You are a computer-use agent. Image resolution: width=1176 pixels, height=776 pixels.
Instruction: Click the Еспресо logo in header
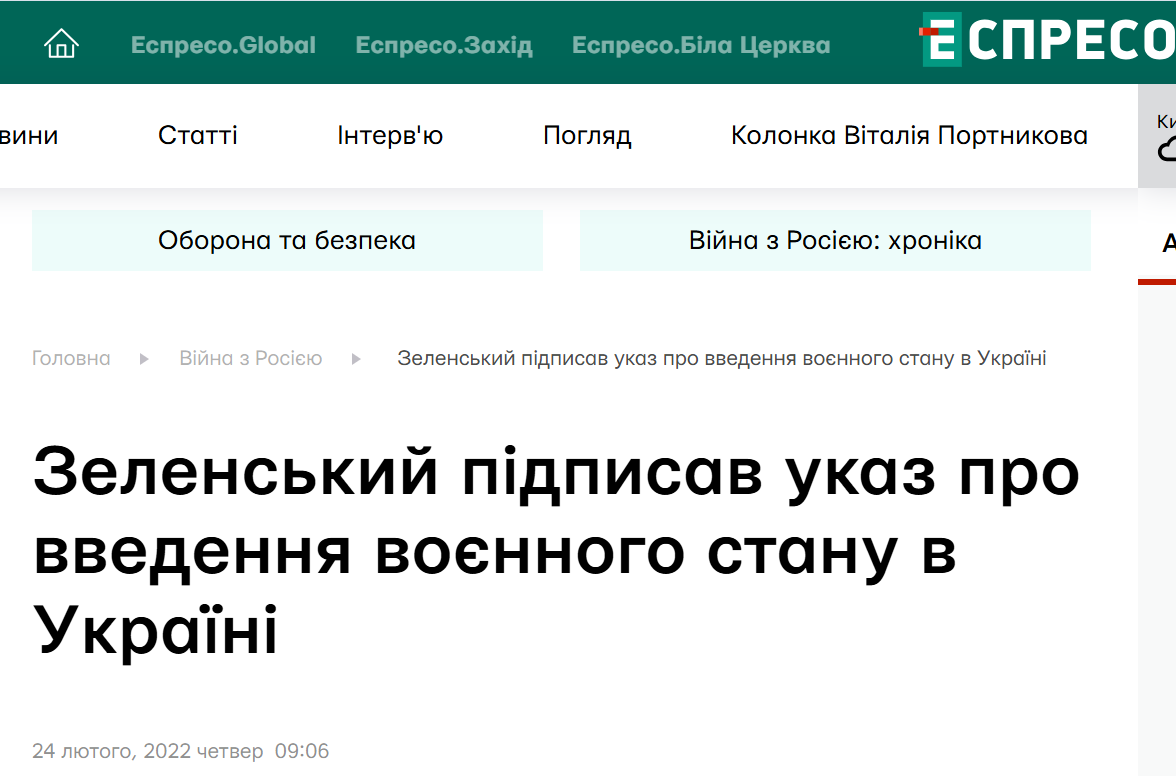tap(1048, 40)
